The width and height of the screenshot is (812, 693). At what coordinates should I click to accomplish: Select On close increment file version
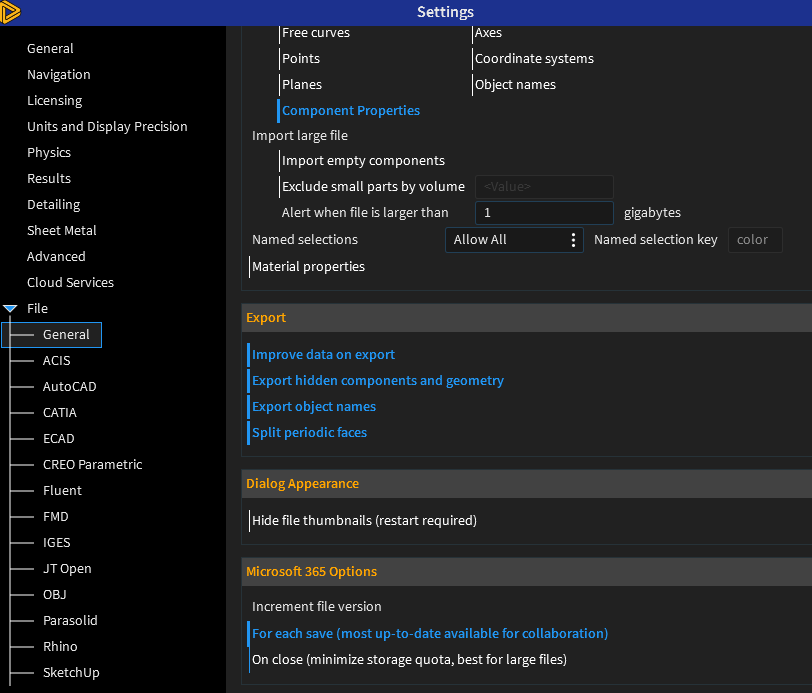409,660
